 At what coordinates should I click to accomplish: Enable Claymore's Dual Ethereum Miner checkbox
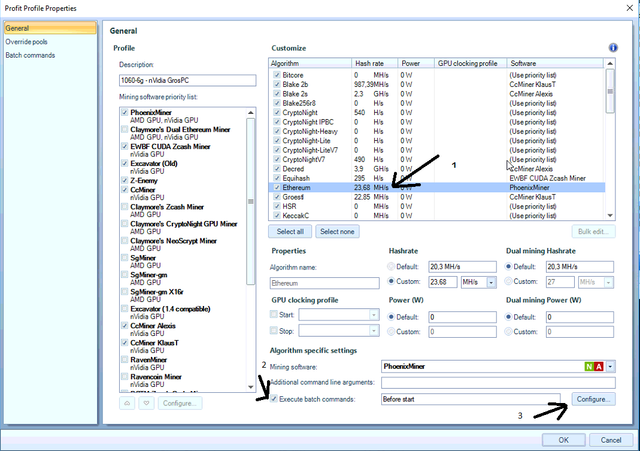point(125,129)
